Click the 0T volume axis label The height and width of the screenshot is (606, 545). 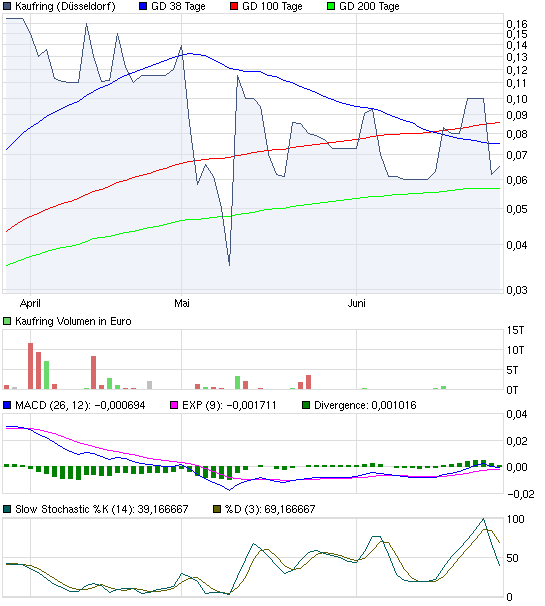tap(513, 390)
